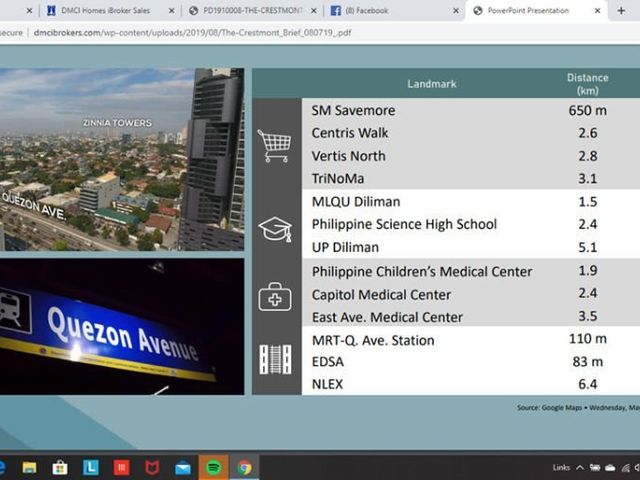Click the East Ave. Medical Center entry
Image resolution: width=640 pixels, height=480 pixels.
tap(387, 318)
